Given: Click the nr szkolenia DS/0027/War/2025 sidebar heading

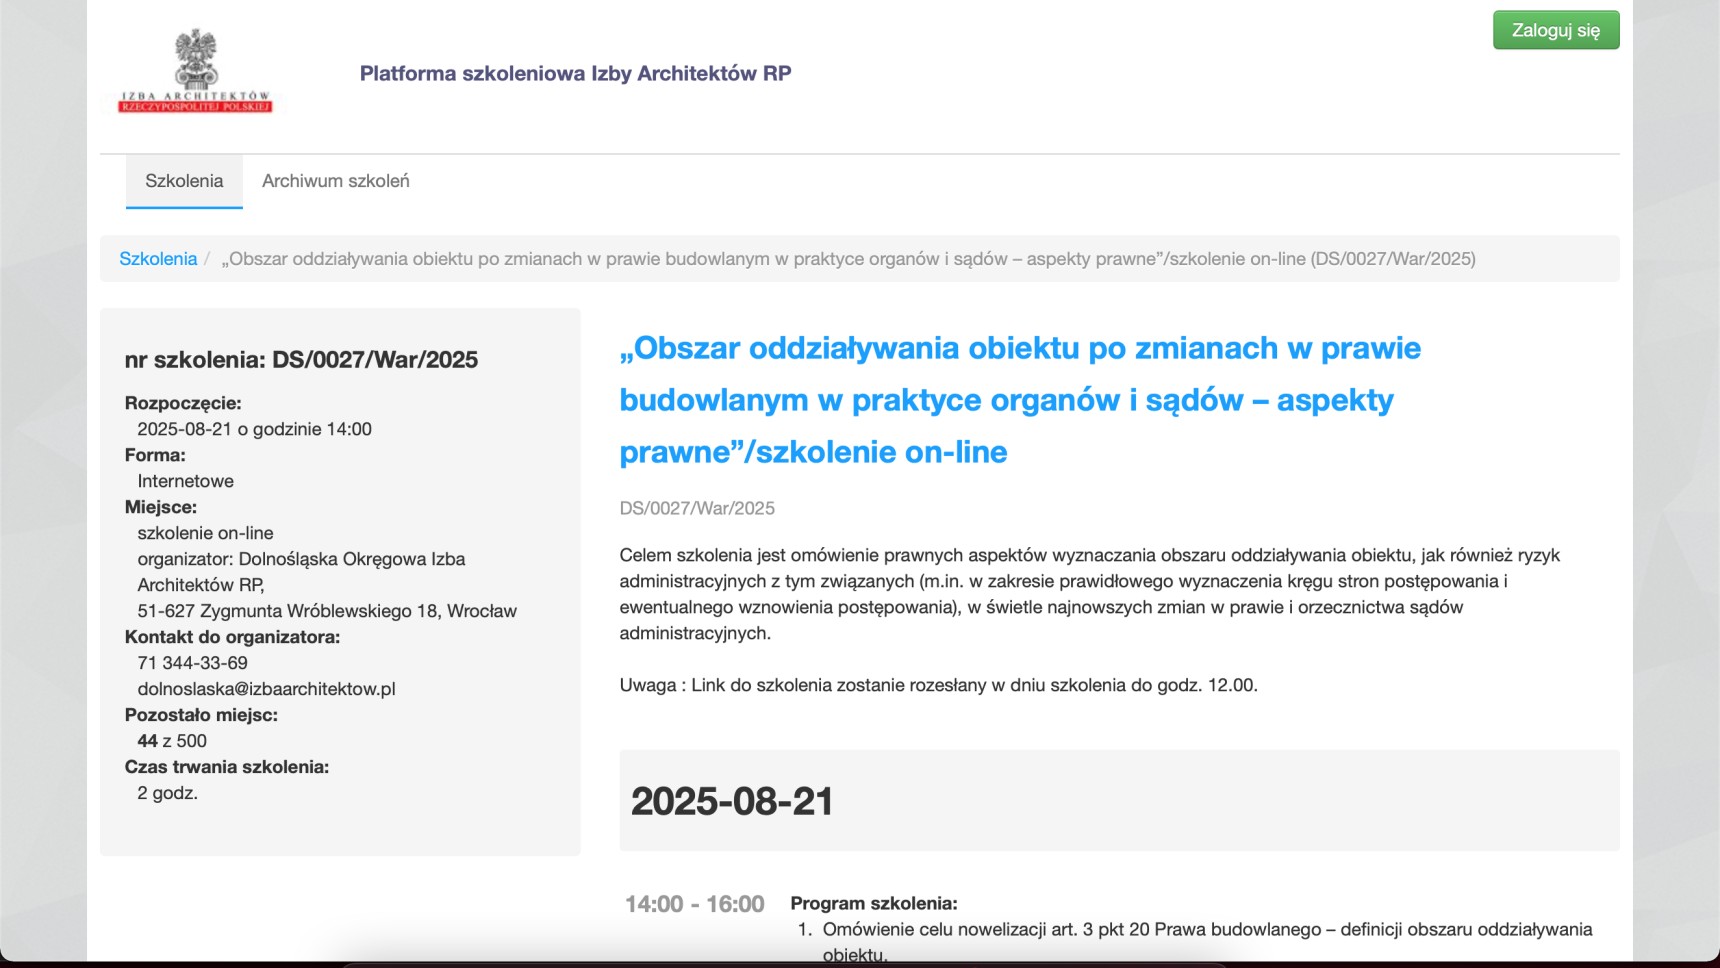Looking at the screenshot, I should click(301, 360).
